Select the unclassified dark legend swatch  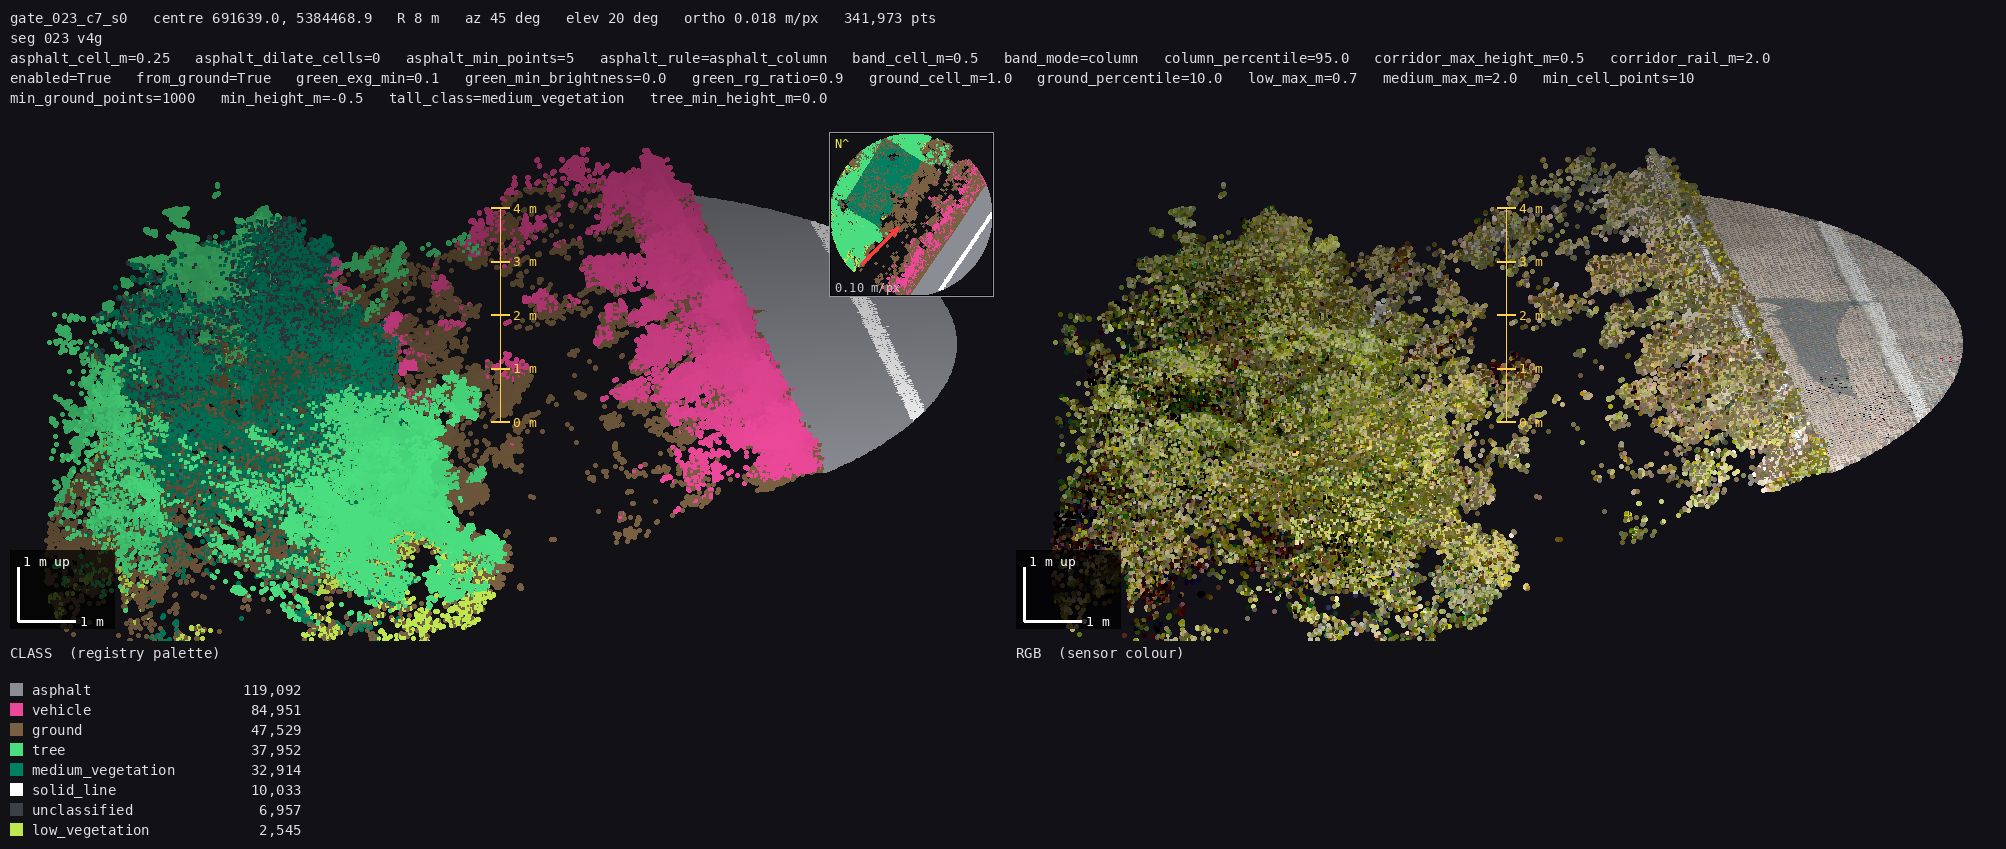point(16,810)
